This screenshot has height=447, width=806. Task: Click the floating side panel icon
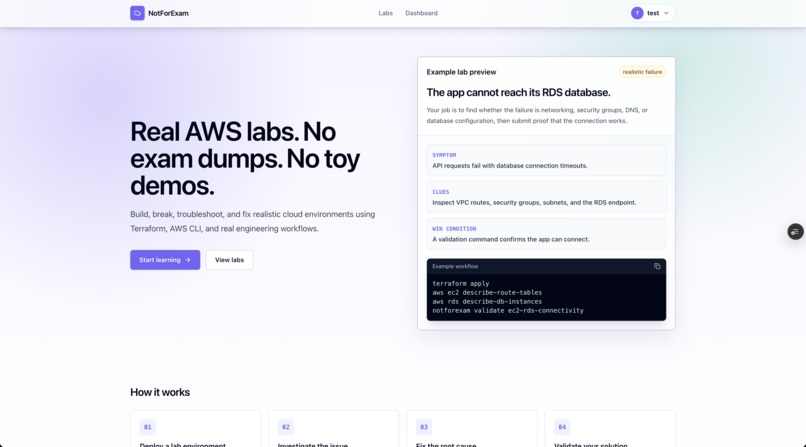pos(795,232)
